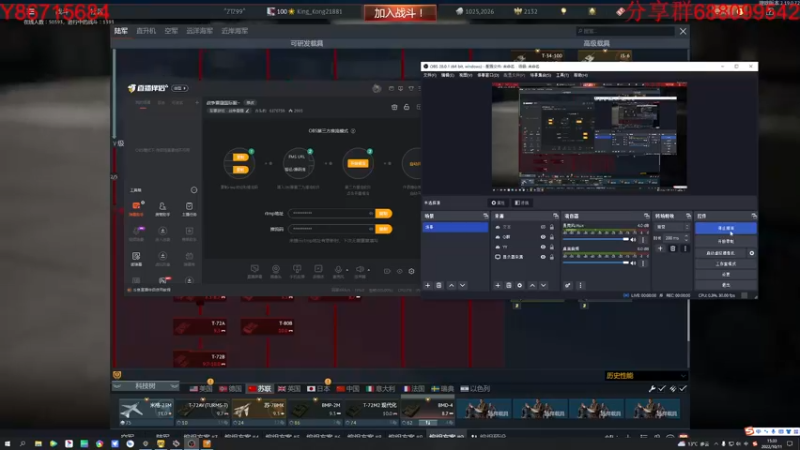800x450 pixels.
Task: Add a scene transition with plus button
Action: pyautogui.click(x=660, y=248)
